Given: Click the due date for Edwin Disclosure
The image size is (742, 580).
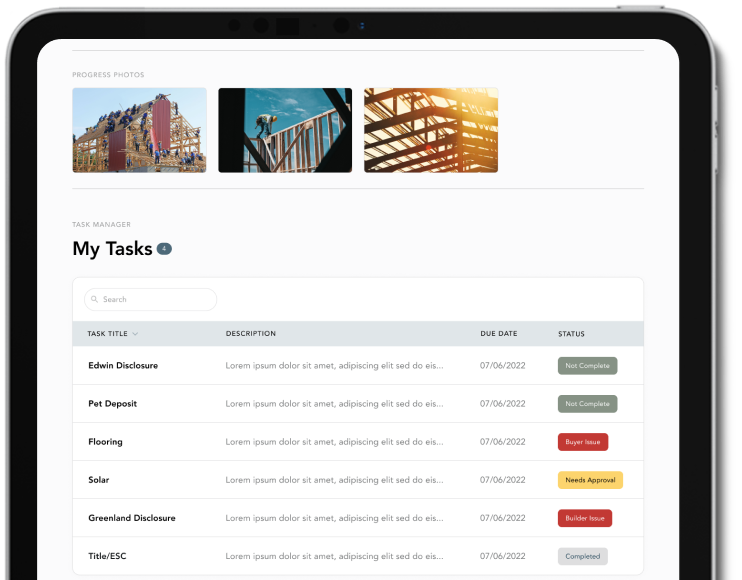Looking at the screenshot, I should click(x=503, y=365).
